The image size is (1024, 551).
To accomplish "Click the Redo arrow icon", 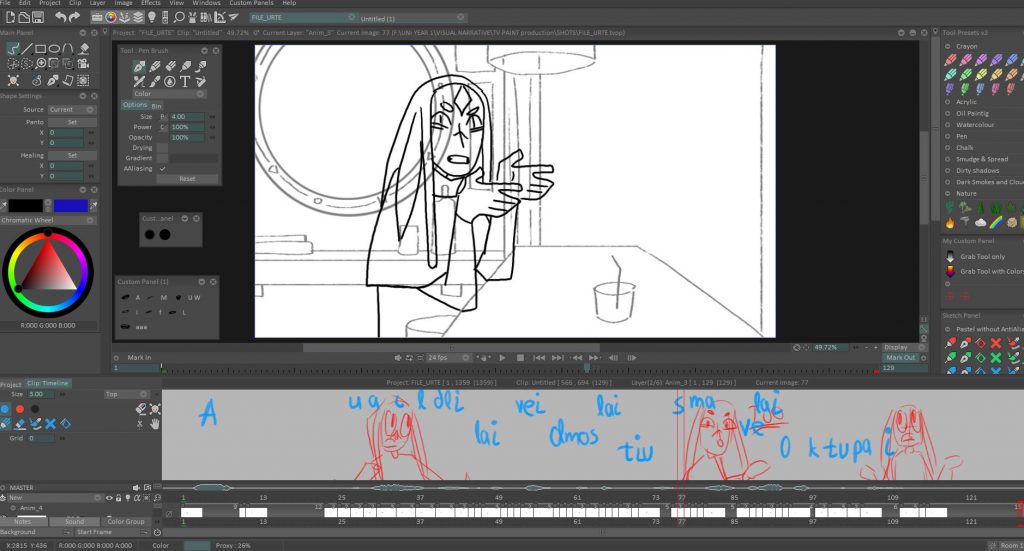I will click(74, 18).
